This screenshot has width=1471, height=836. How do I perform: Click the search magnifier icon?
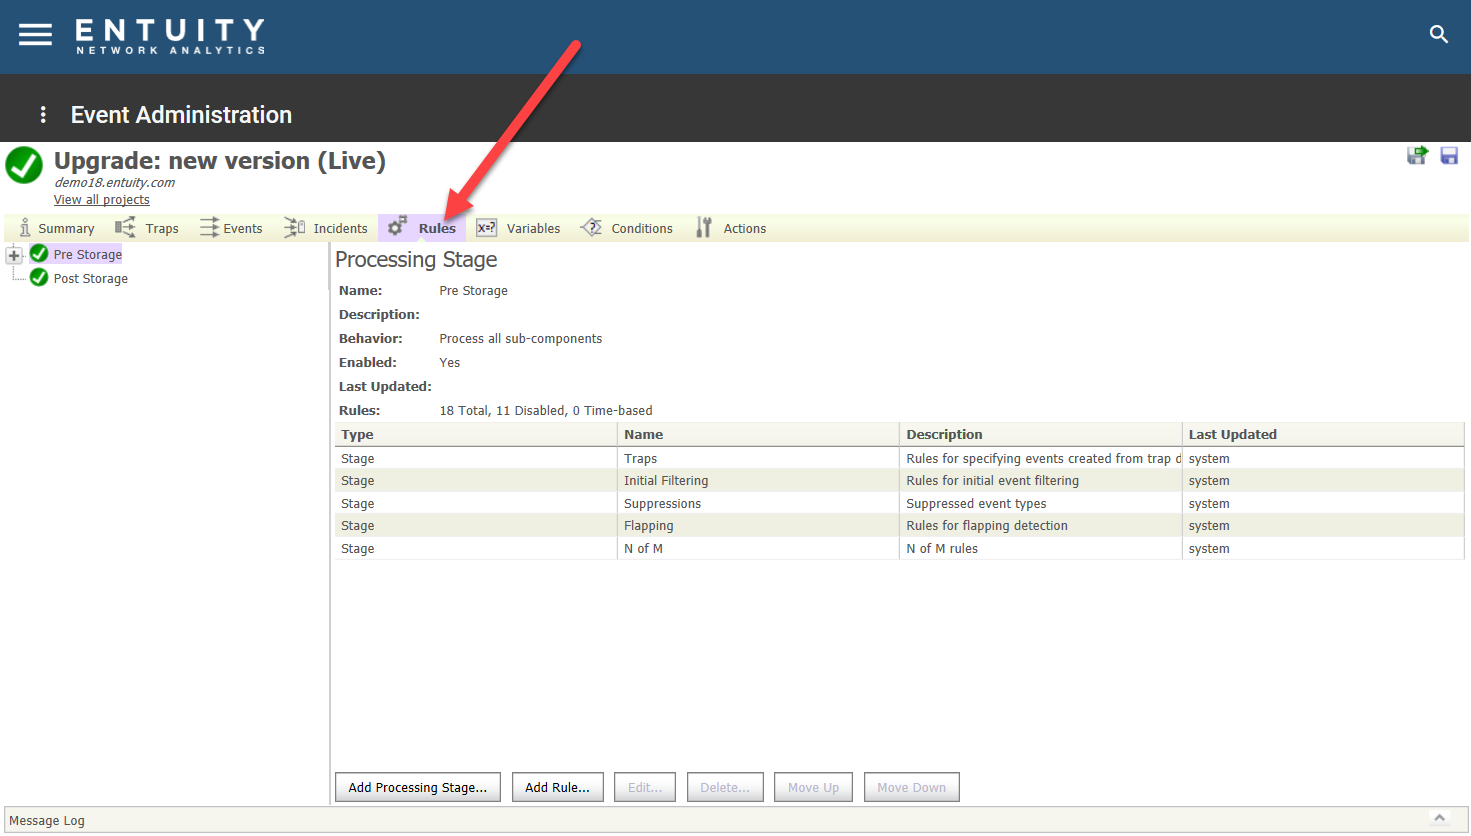click(x=1439, y=35)
